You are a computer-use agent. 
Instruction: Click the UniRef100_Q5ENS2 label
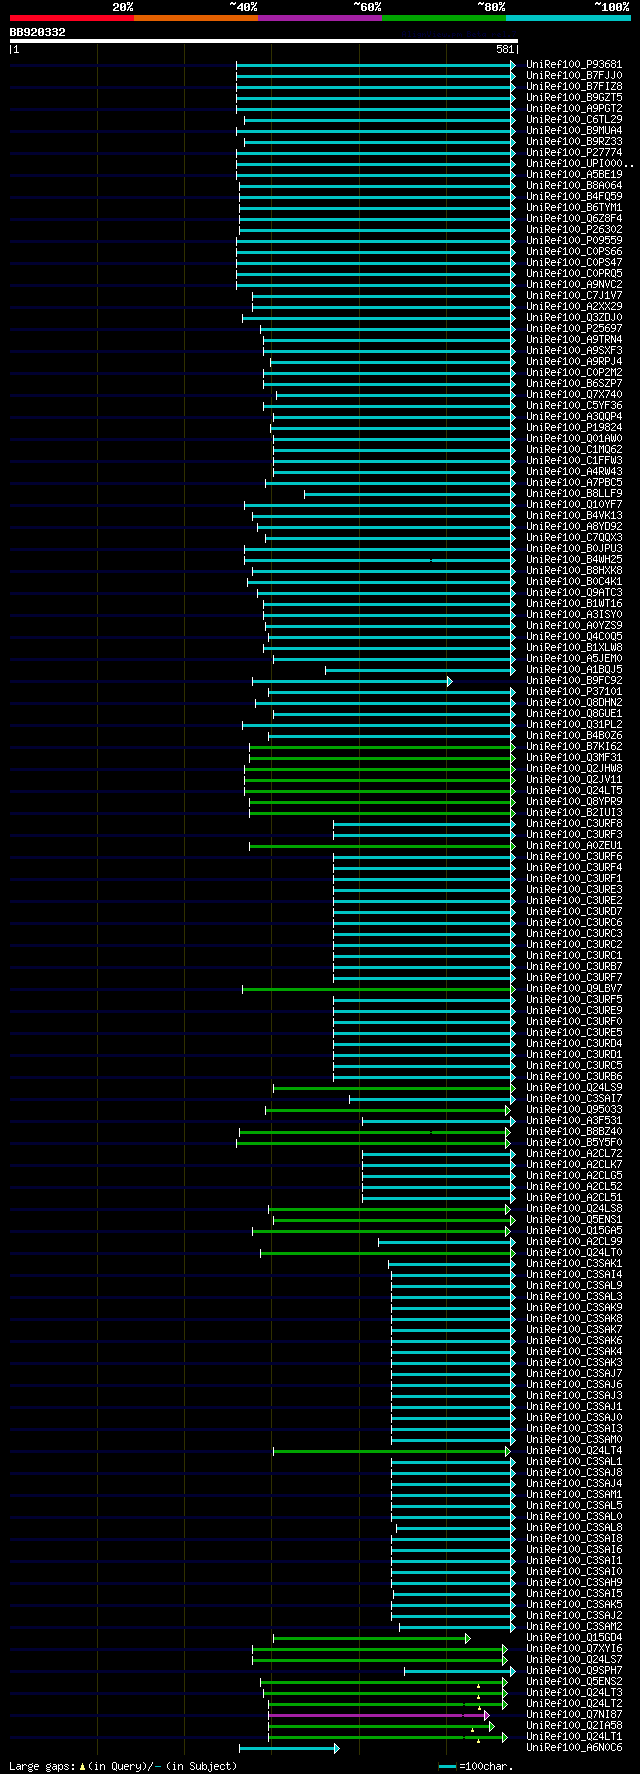coord(574,1682)
